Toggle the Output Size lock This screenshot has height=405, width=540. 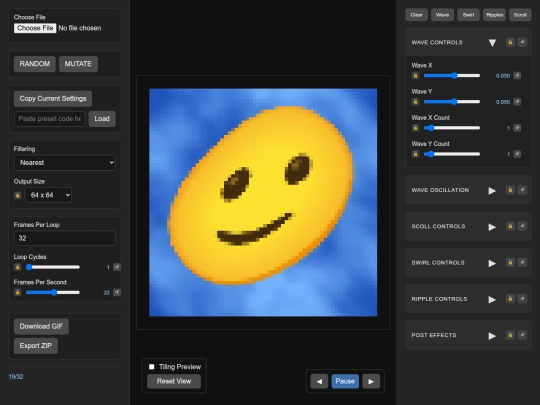[x=18, y=195]
